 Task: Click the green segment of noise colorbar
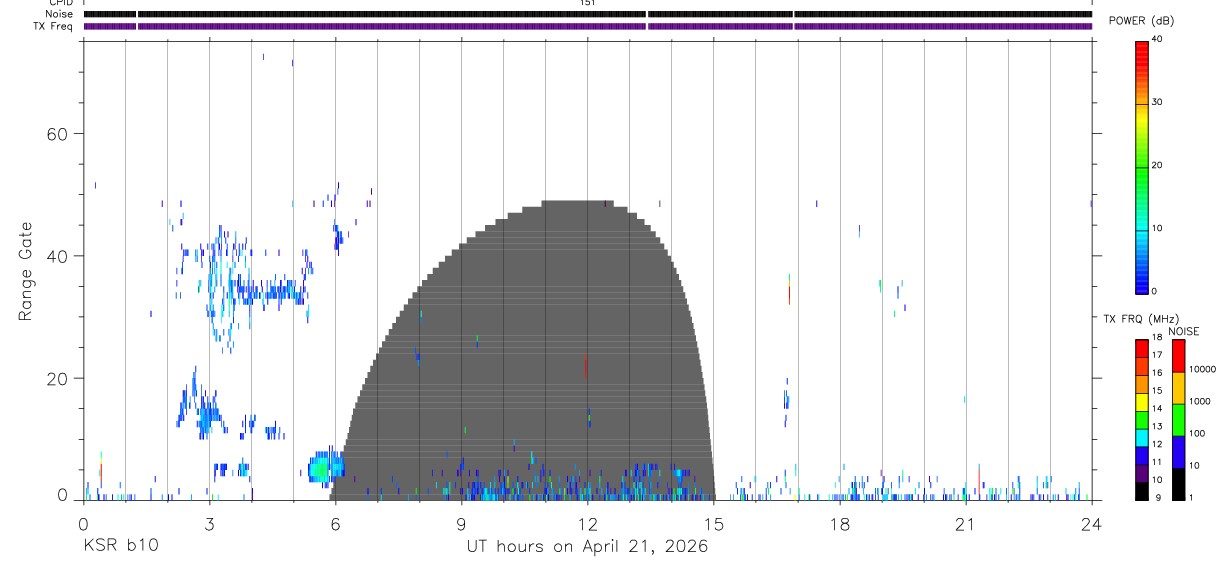point(1178,420)
